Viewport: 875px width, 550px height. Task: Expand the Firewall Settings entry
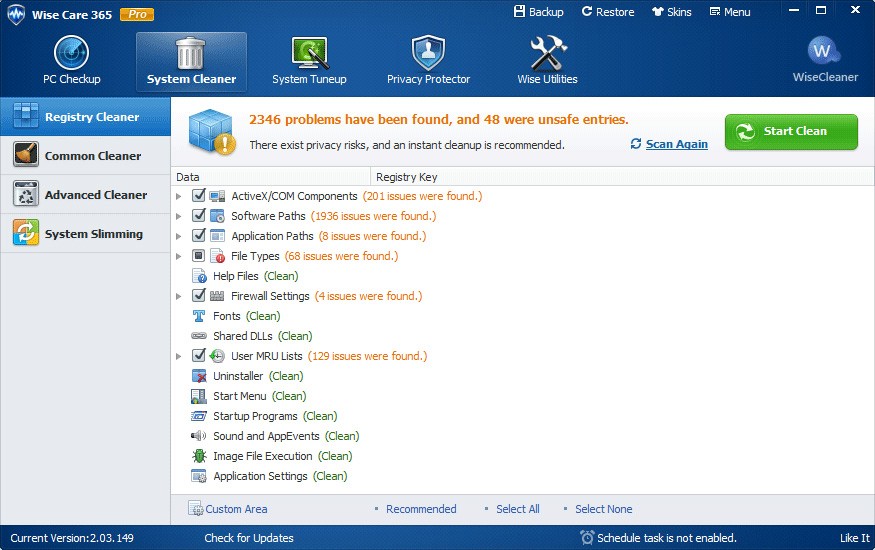[179, 296]
